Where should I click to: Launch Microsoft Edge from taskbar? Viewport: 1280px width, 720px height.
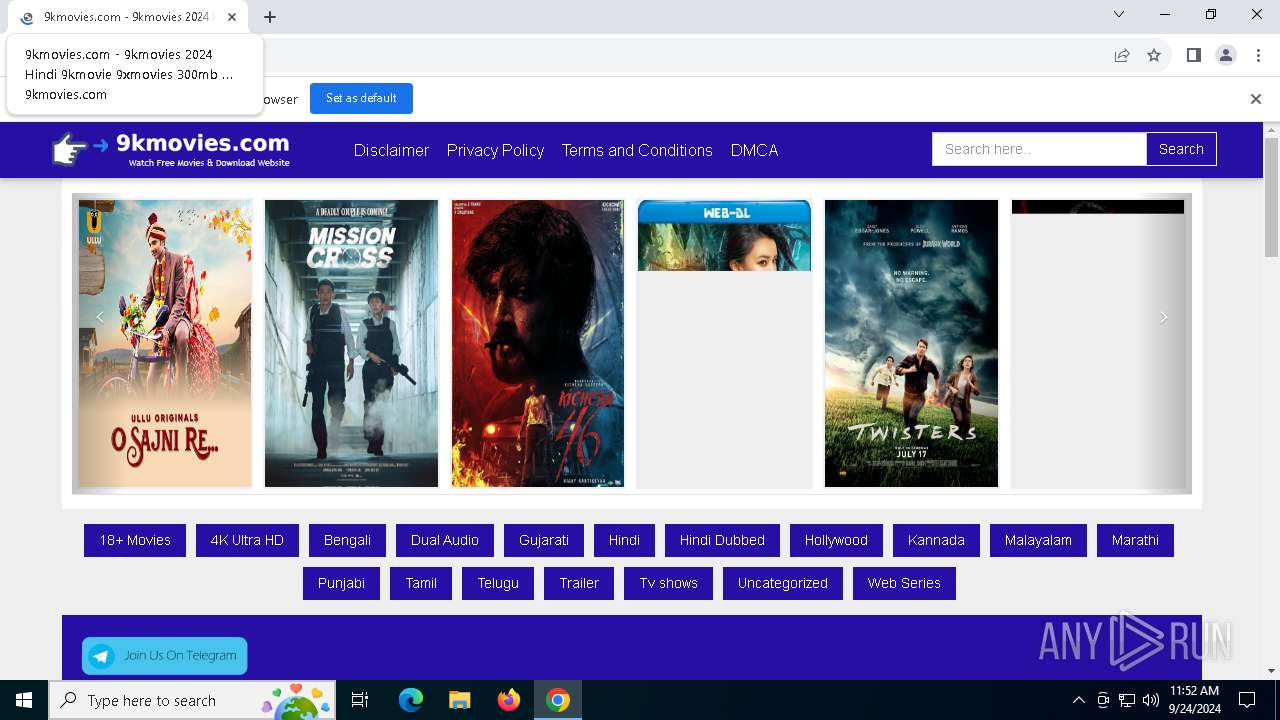click(411, 700)
